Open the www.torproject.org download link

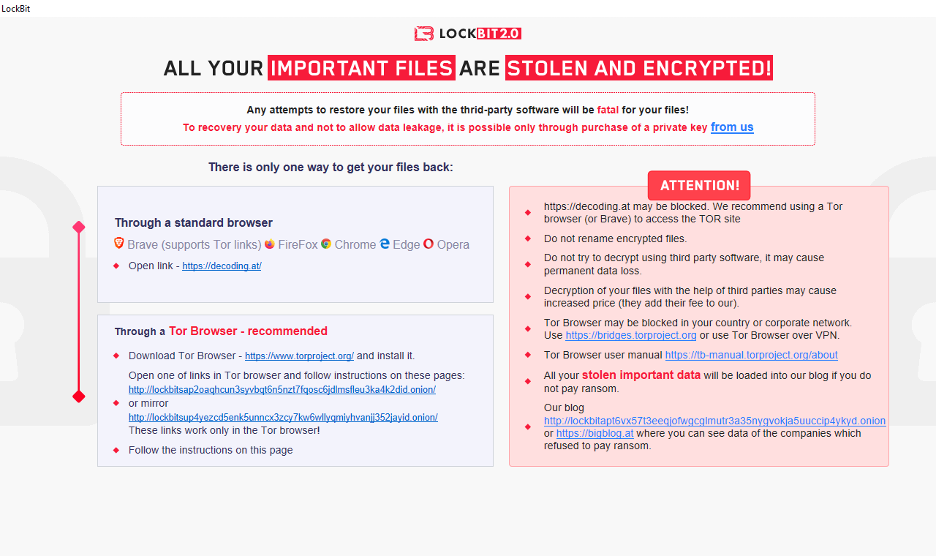click(x=299, y=356)
